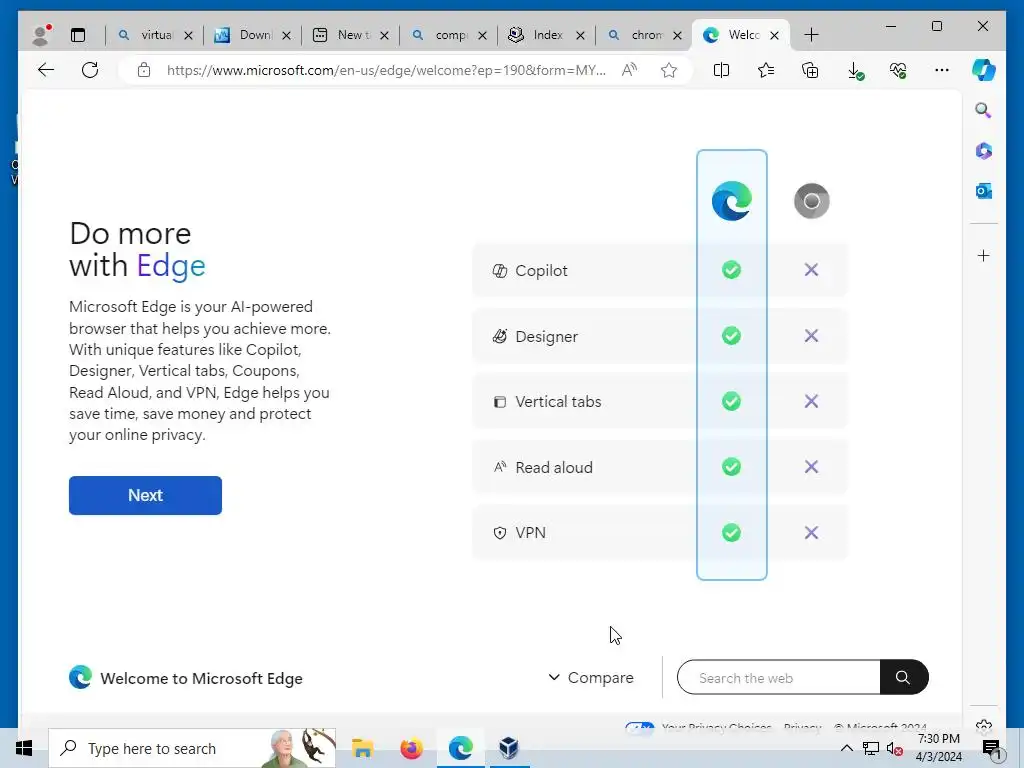Submit the web search magnifier button
1024x768 pixels.
(903, 677)
